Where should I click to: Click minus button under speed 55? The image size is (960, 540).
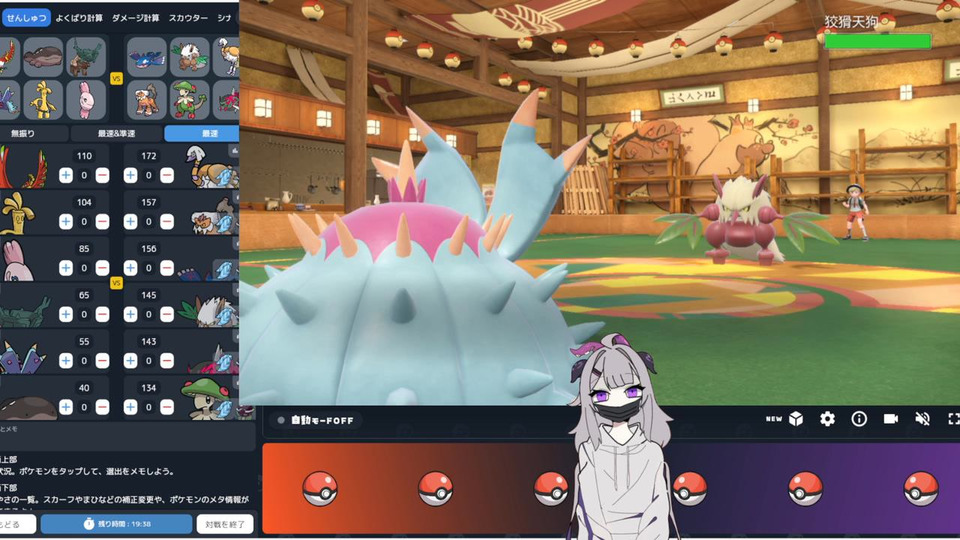point(102,361)
